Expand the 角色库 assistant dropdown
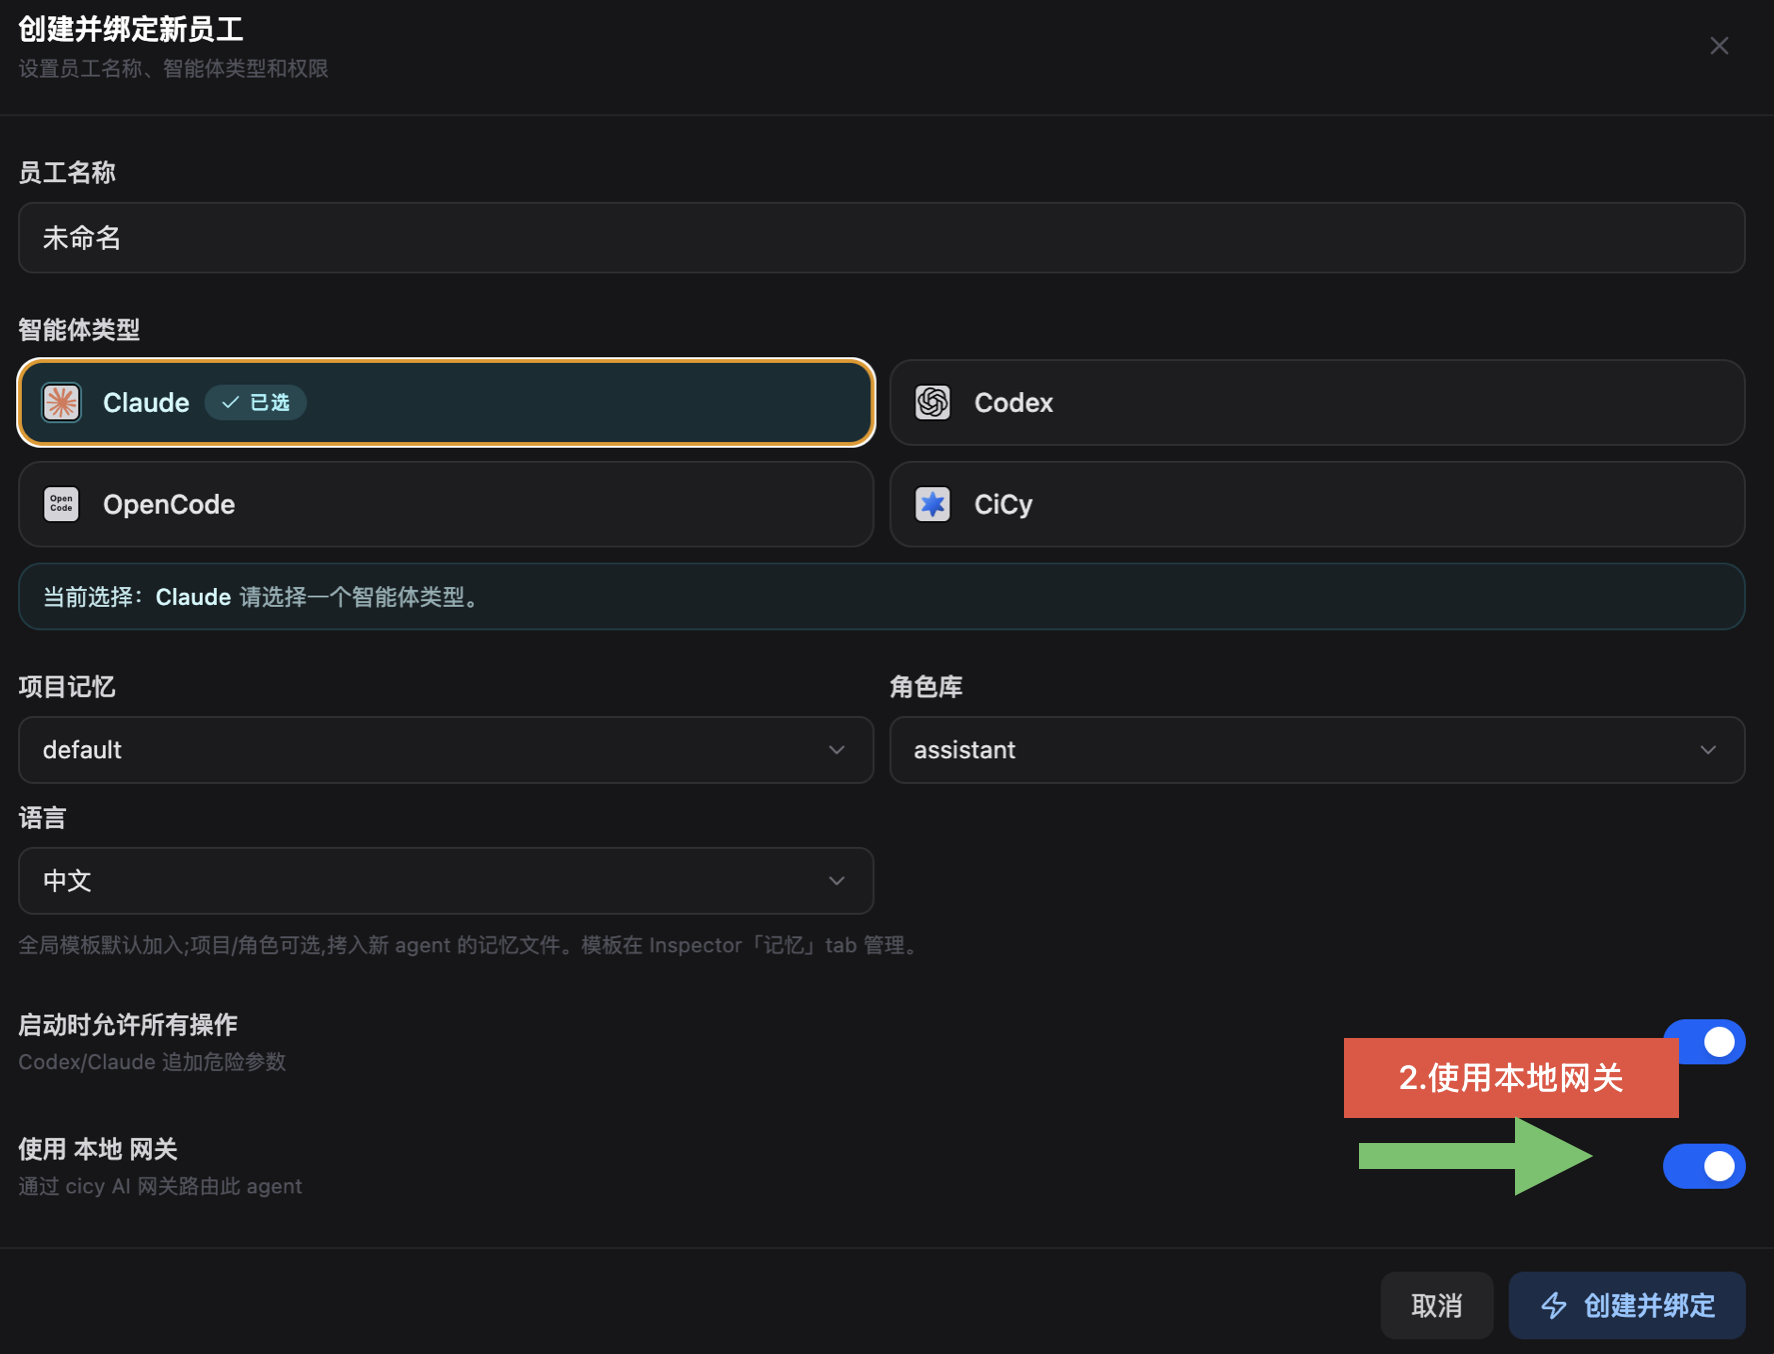Viewport: 1774px width, 1354px height. (x=1317, y=750)
